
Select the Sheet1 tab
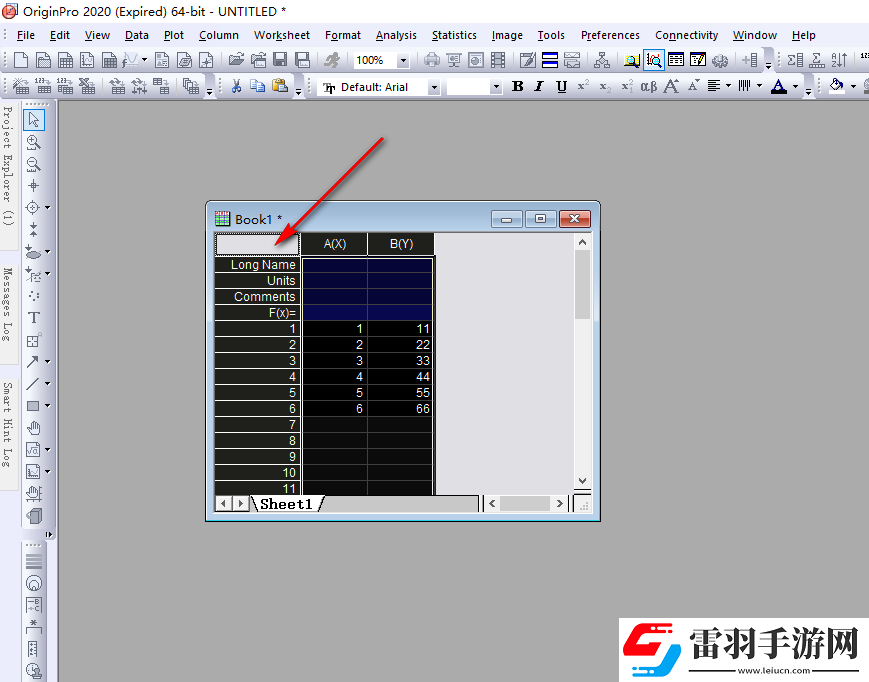point(286,504)
